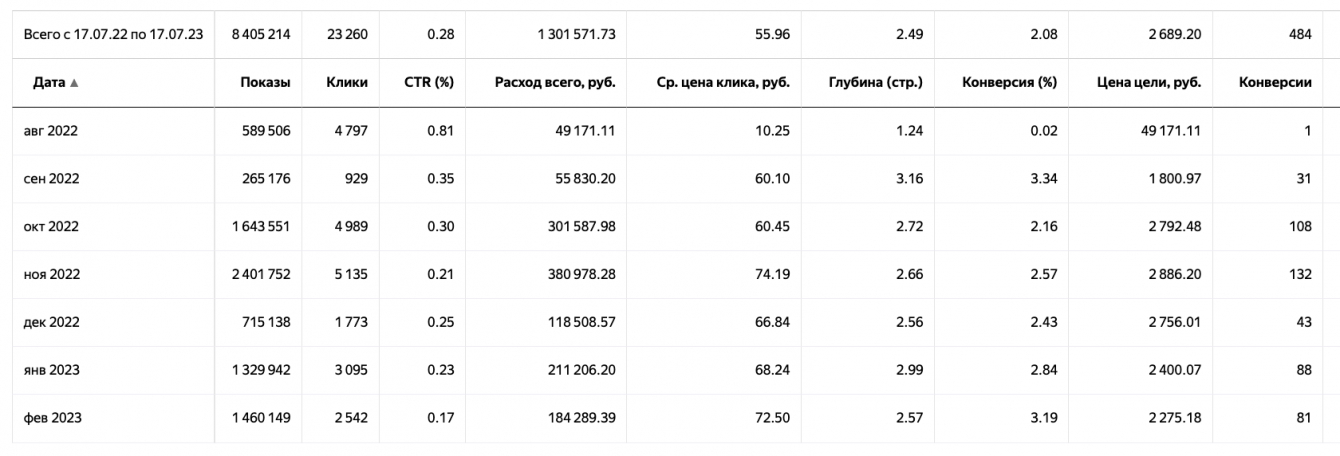
Task: Click the total period summary cell
Action: click(x=113, y=34)
